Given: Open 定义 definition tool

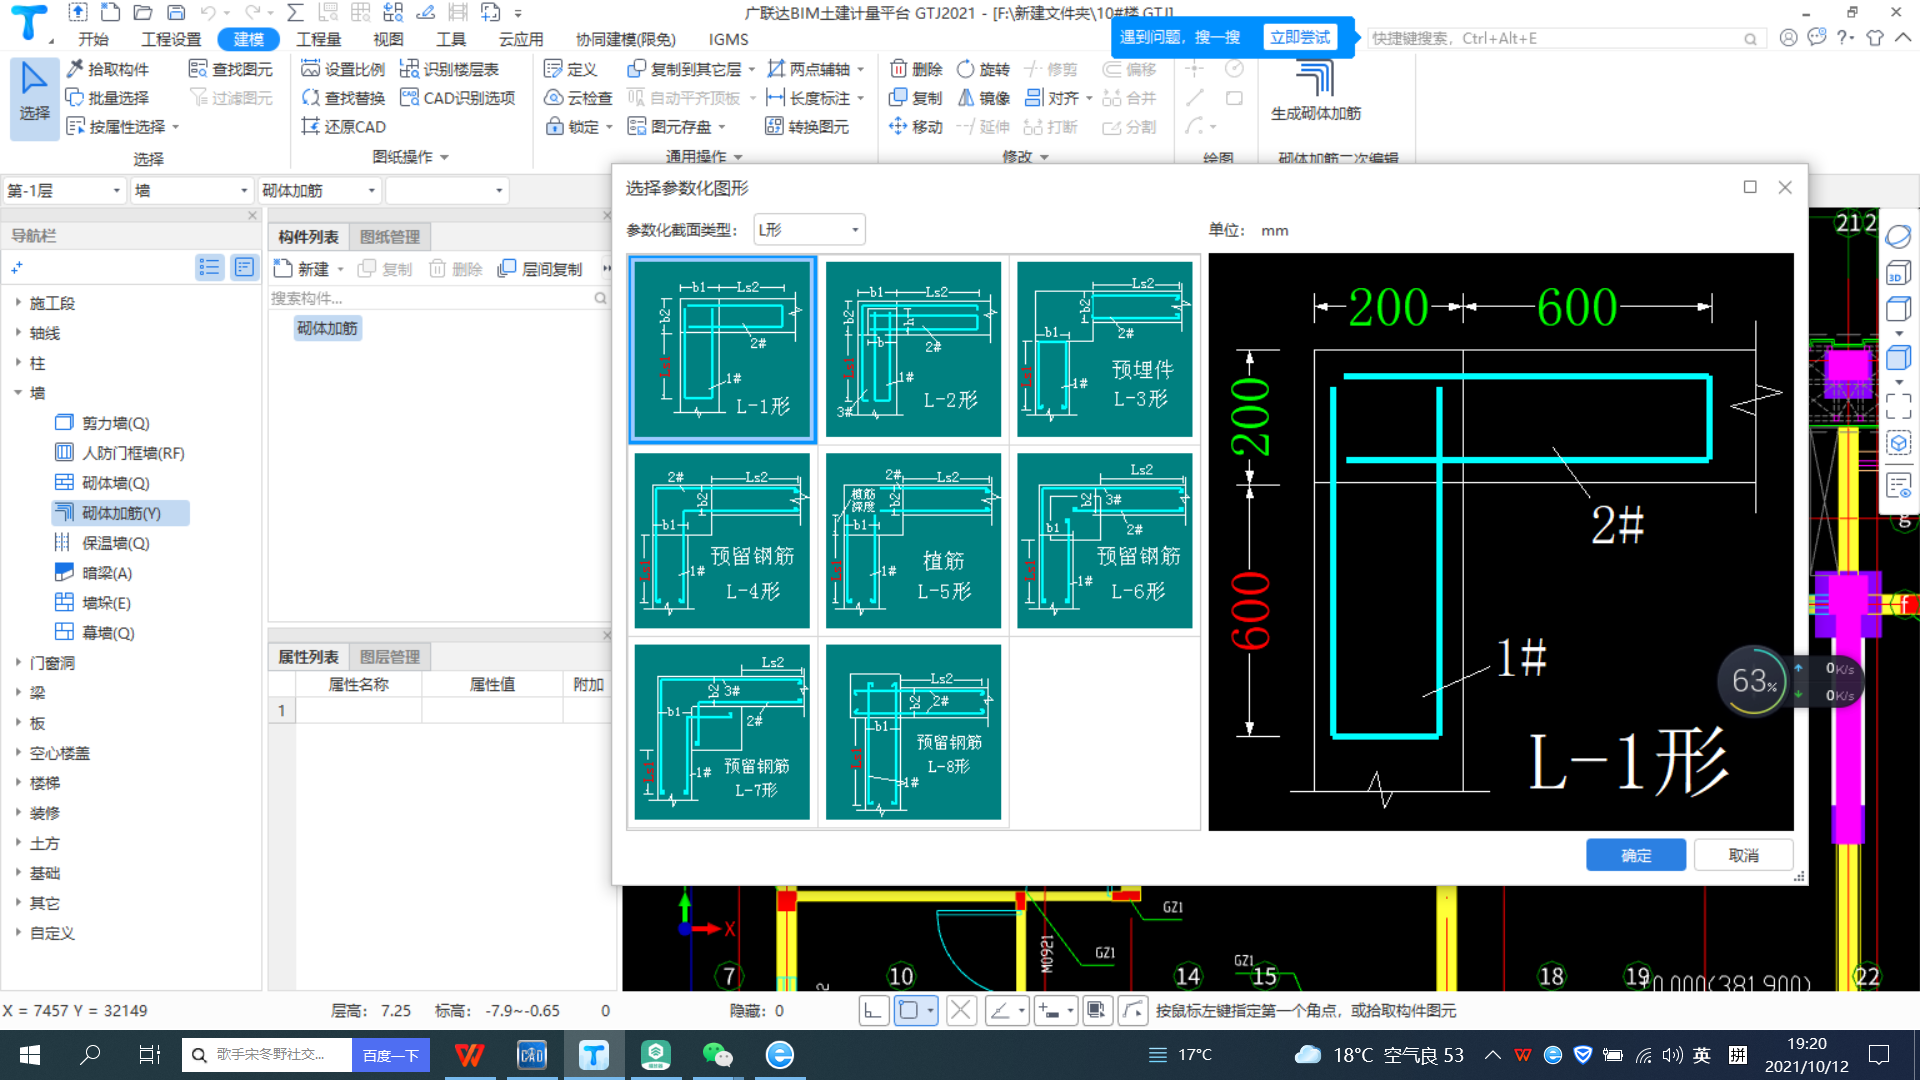Looking at the screenshot, I should tap(571, 69).
